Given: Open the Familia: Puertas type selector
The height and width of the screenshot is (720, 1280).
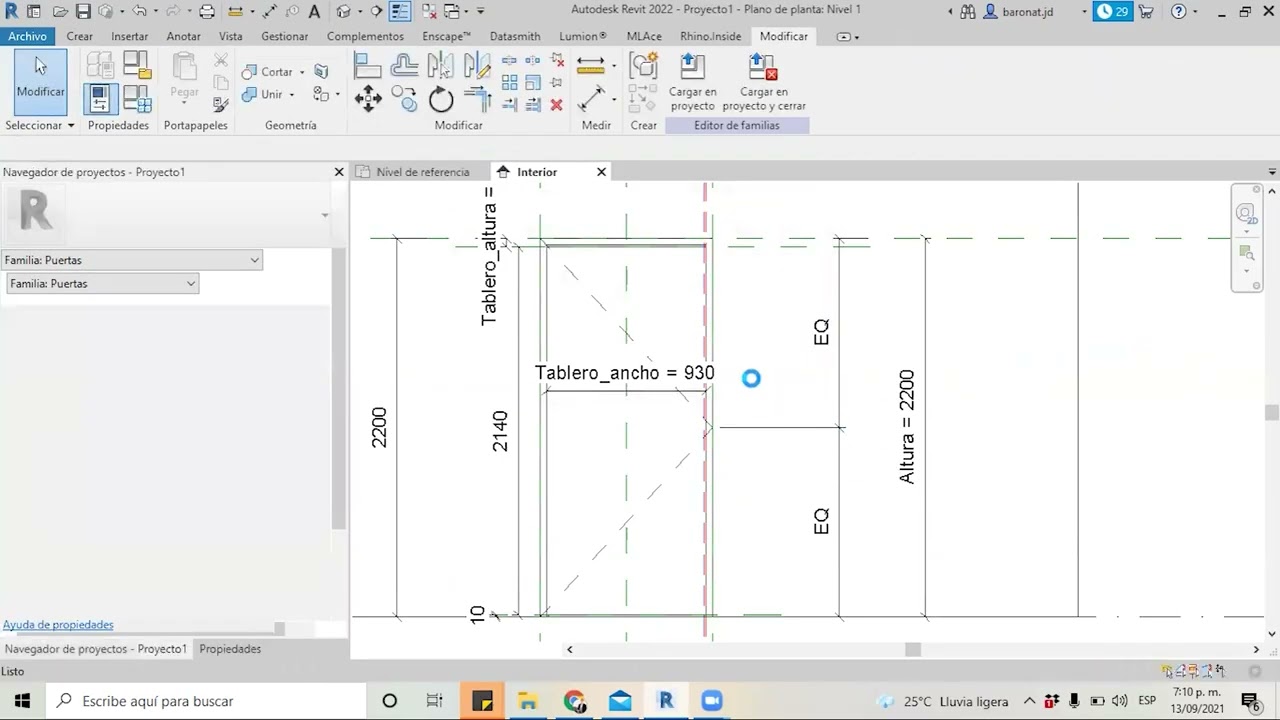Looking at the screenshot, I should [132, 260].
